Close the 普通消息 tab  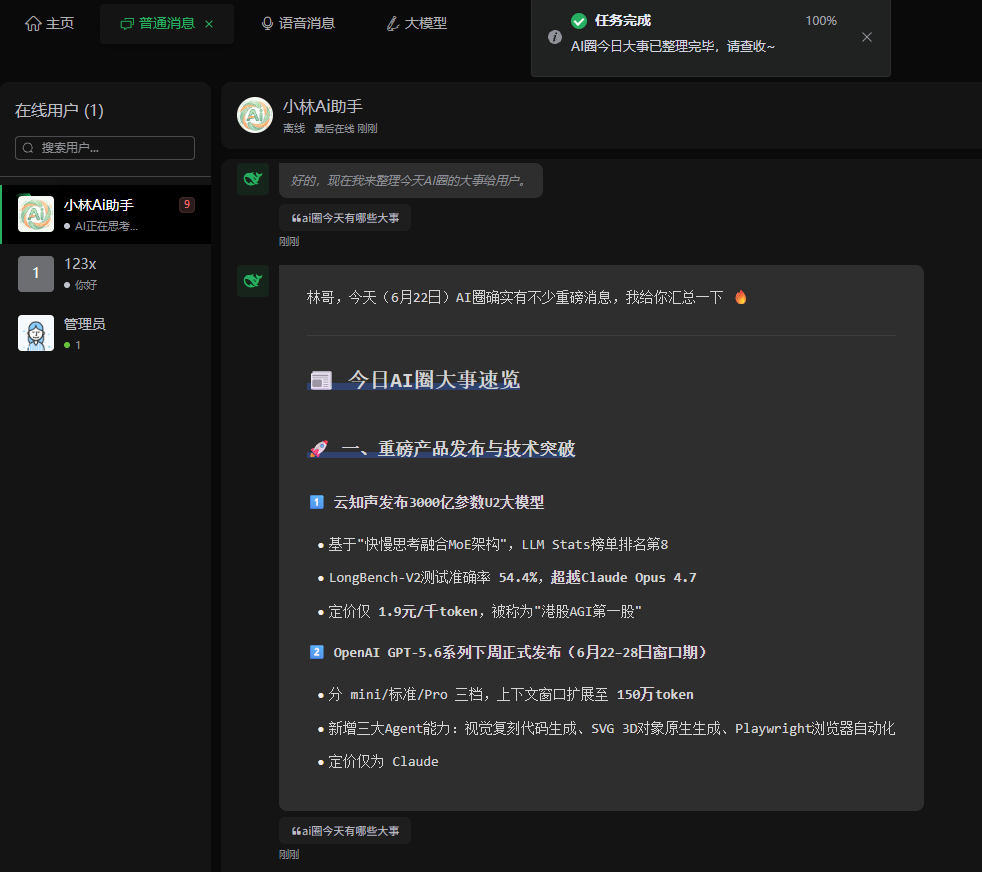pos(209,24)
